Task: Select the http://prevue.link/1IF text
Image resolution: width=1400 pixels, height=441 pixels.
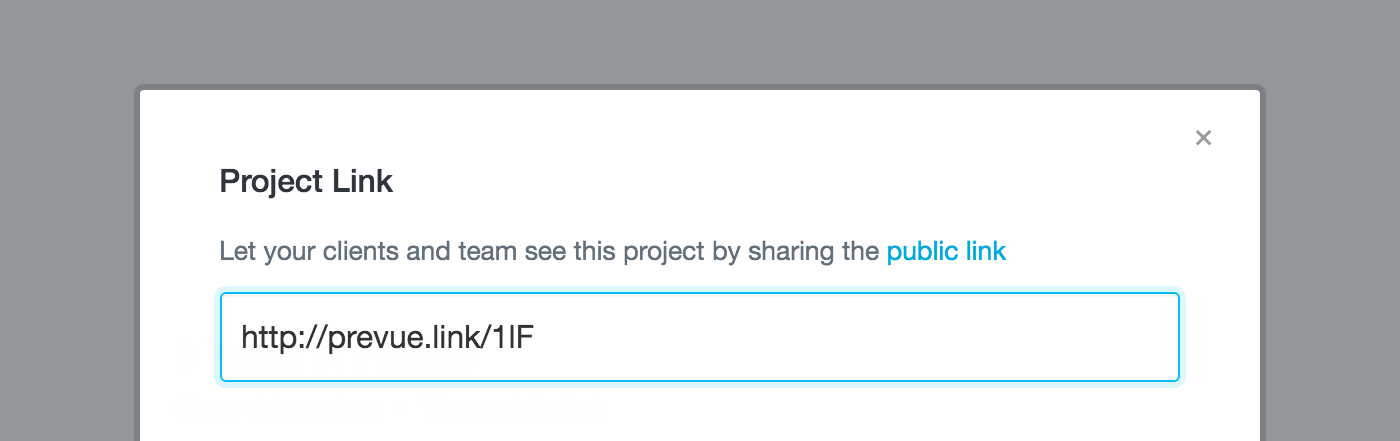Action: pyautogui.click(x=388, y=337)
